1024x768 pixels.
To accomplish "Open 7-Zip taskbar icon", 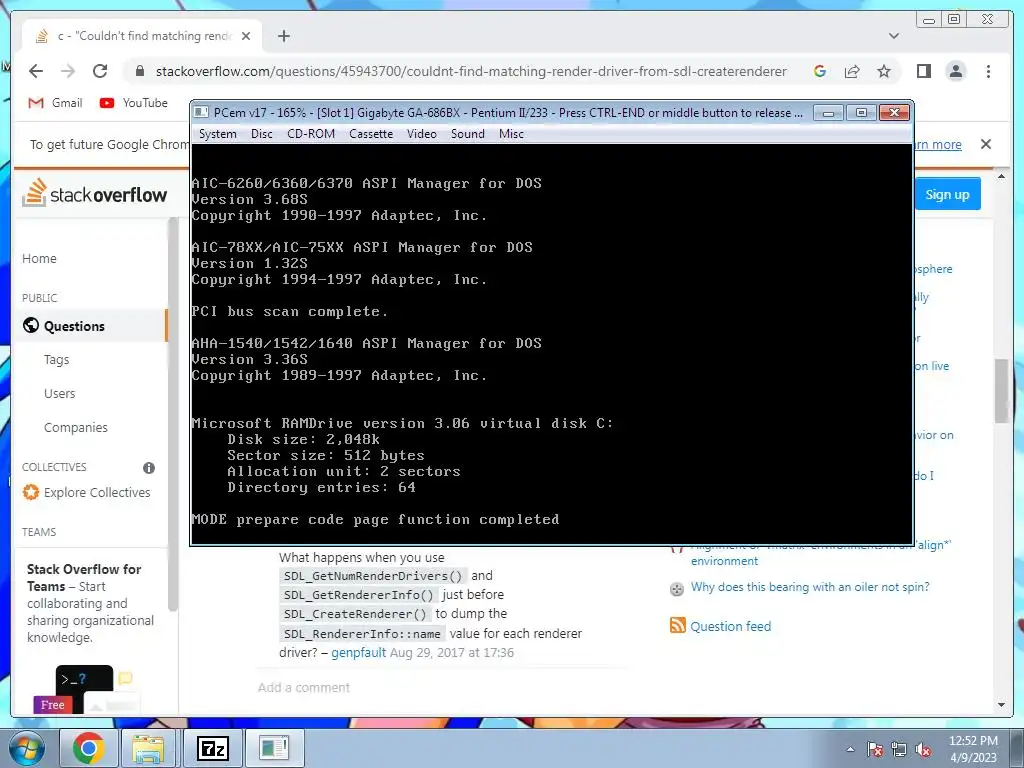I will (212, 748).
